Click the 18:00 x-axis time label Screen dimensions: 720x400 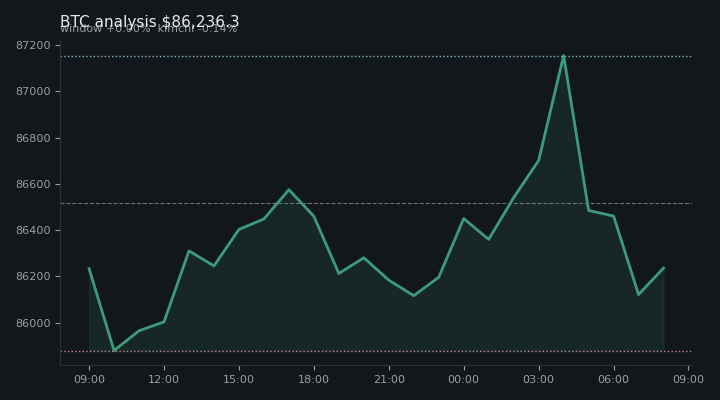pos(314,379)
